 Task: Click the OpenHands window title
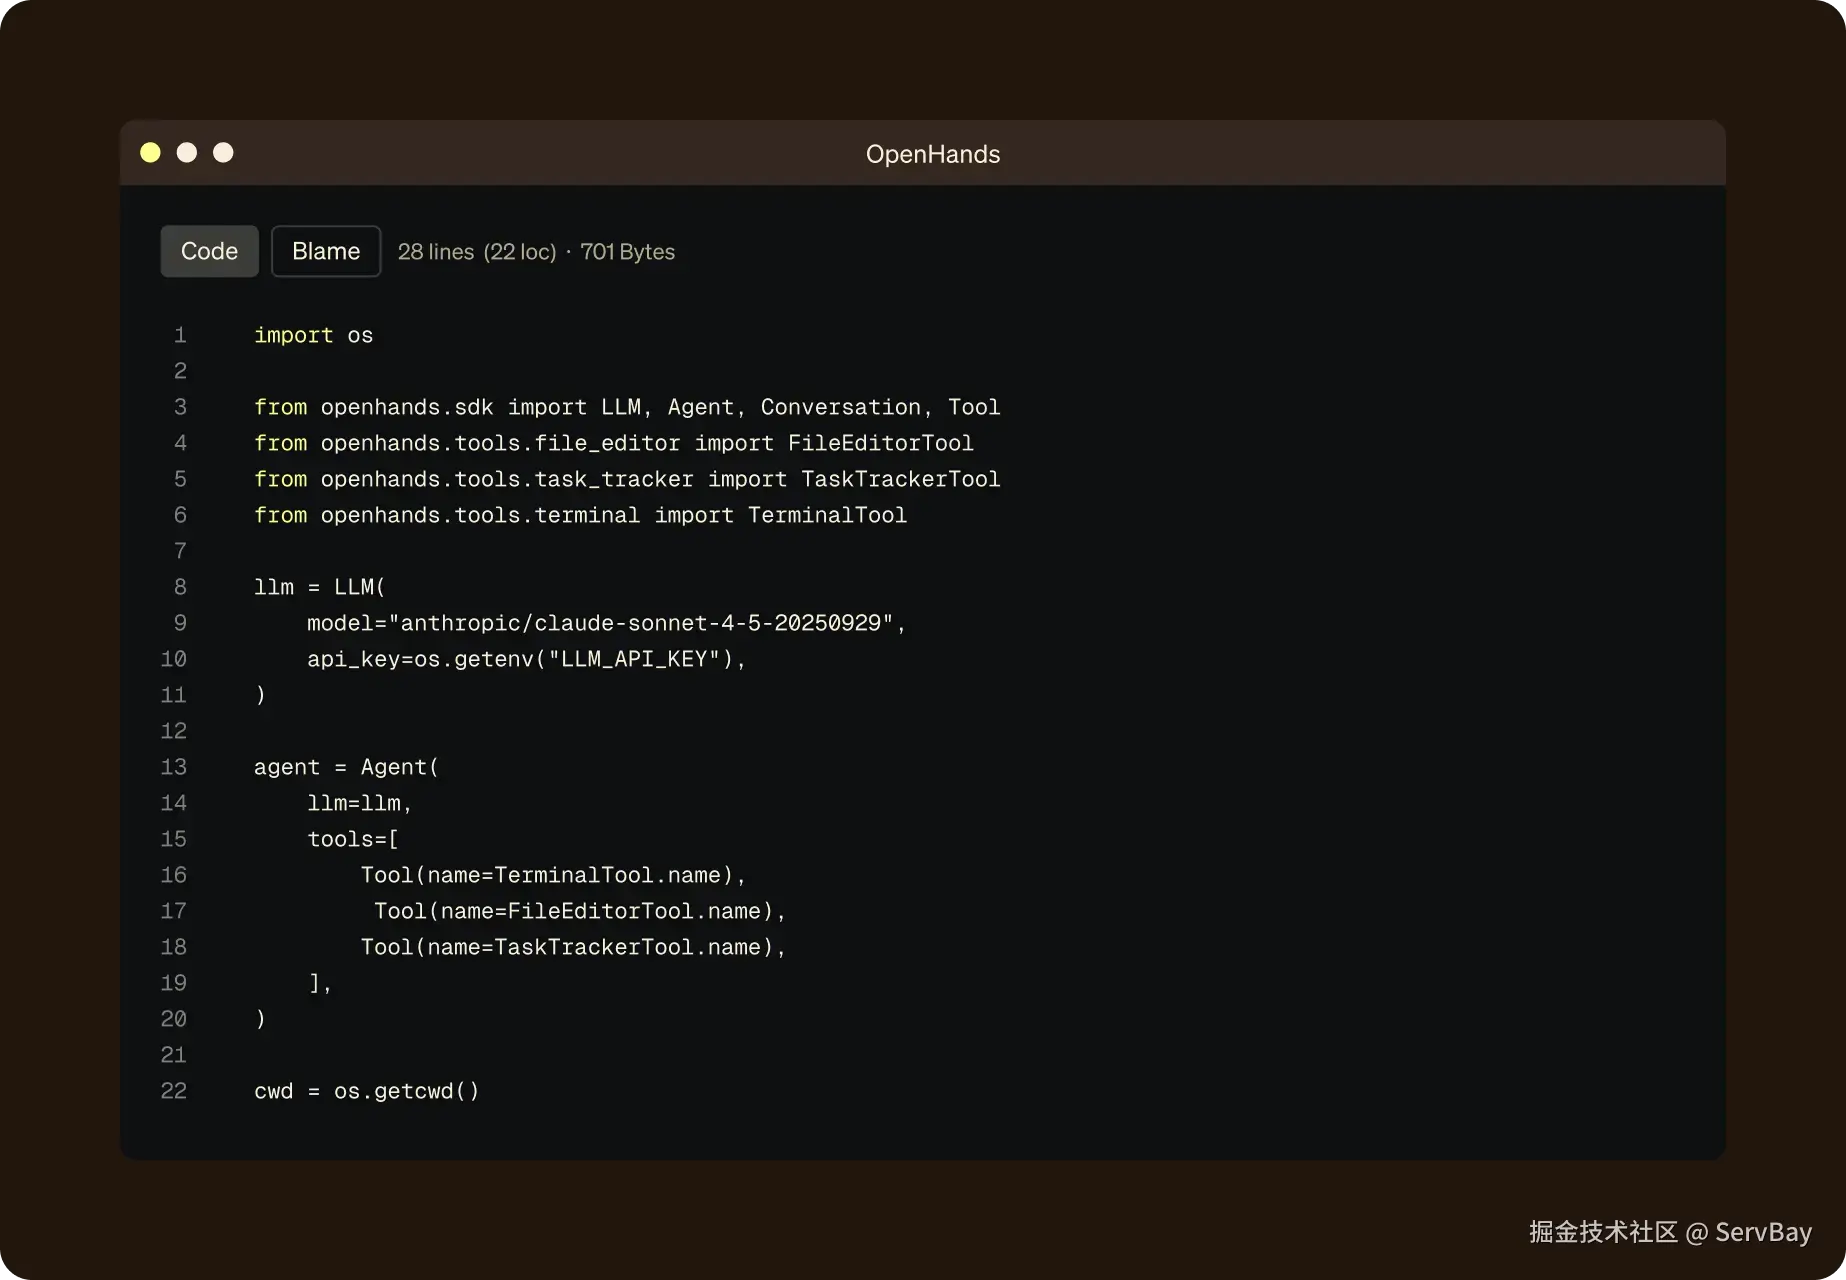point(932,154)
